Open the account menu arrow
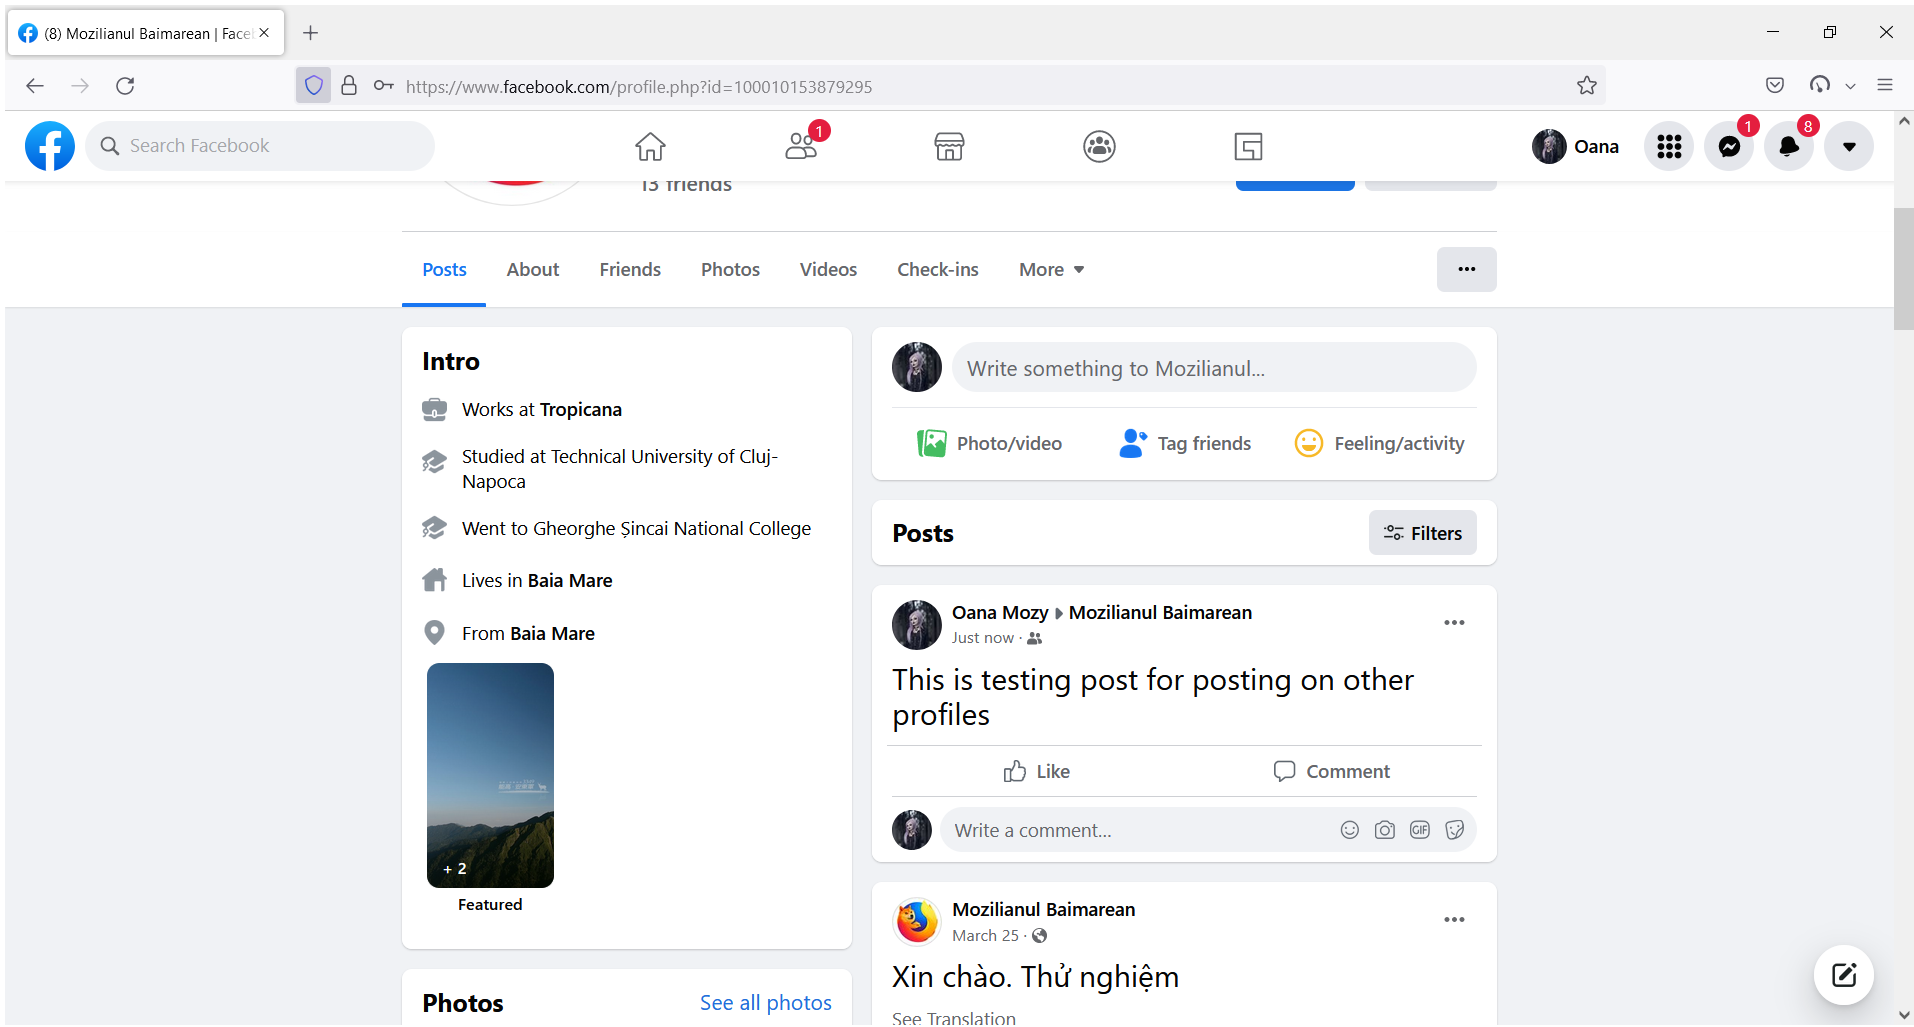Viewport: 1914px width, 1027px height. tap(1848, 146)
